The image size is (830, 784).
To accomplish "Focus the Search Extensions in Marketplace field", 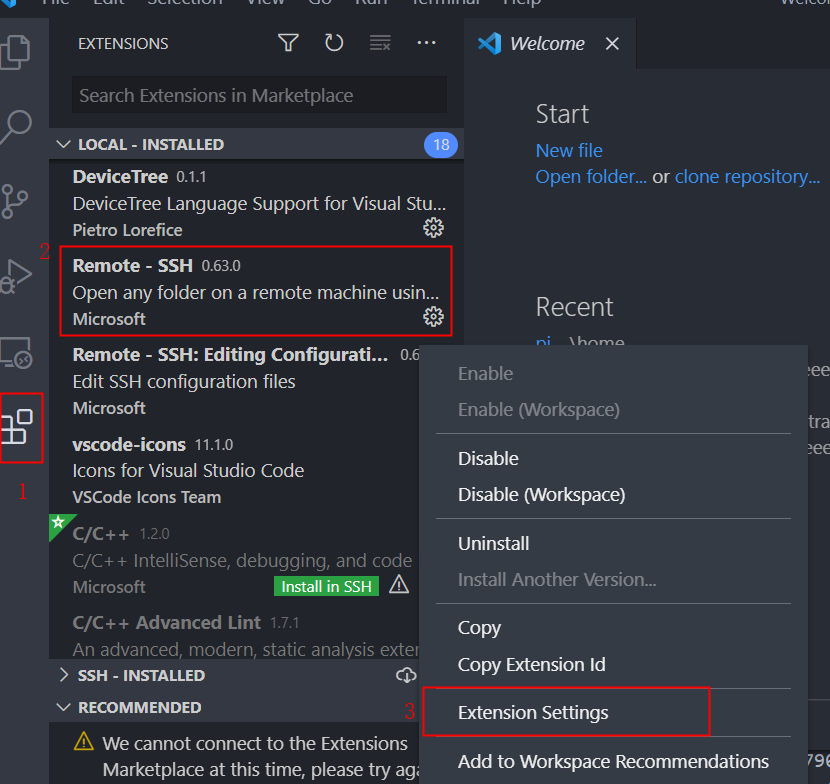I will point(259,95).
